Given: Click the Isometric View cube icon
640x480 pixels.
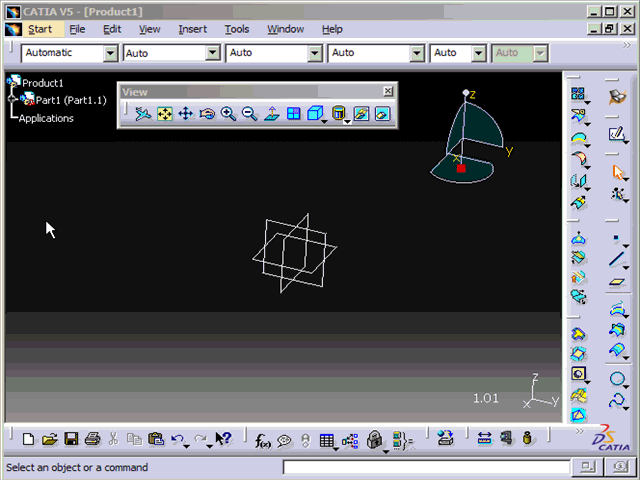Looking at the screenshot, I should point(315,113).
